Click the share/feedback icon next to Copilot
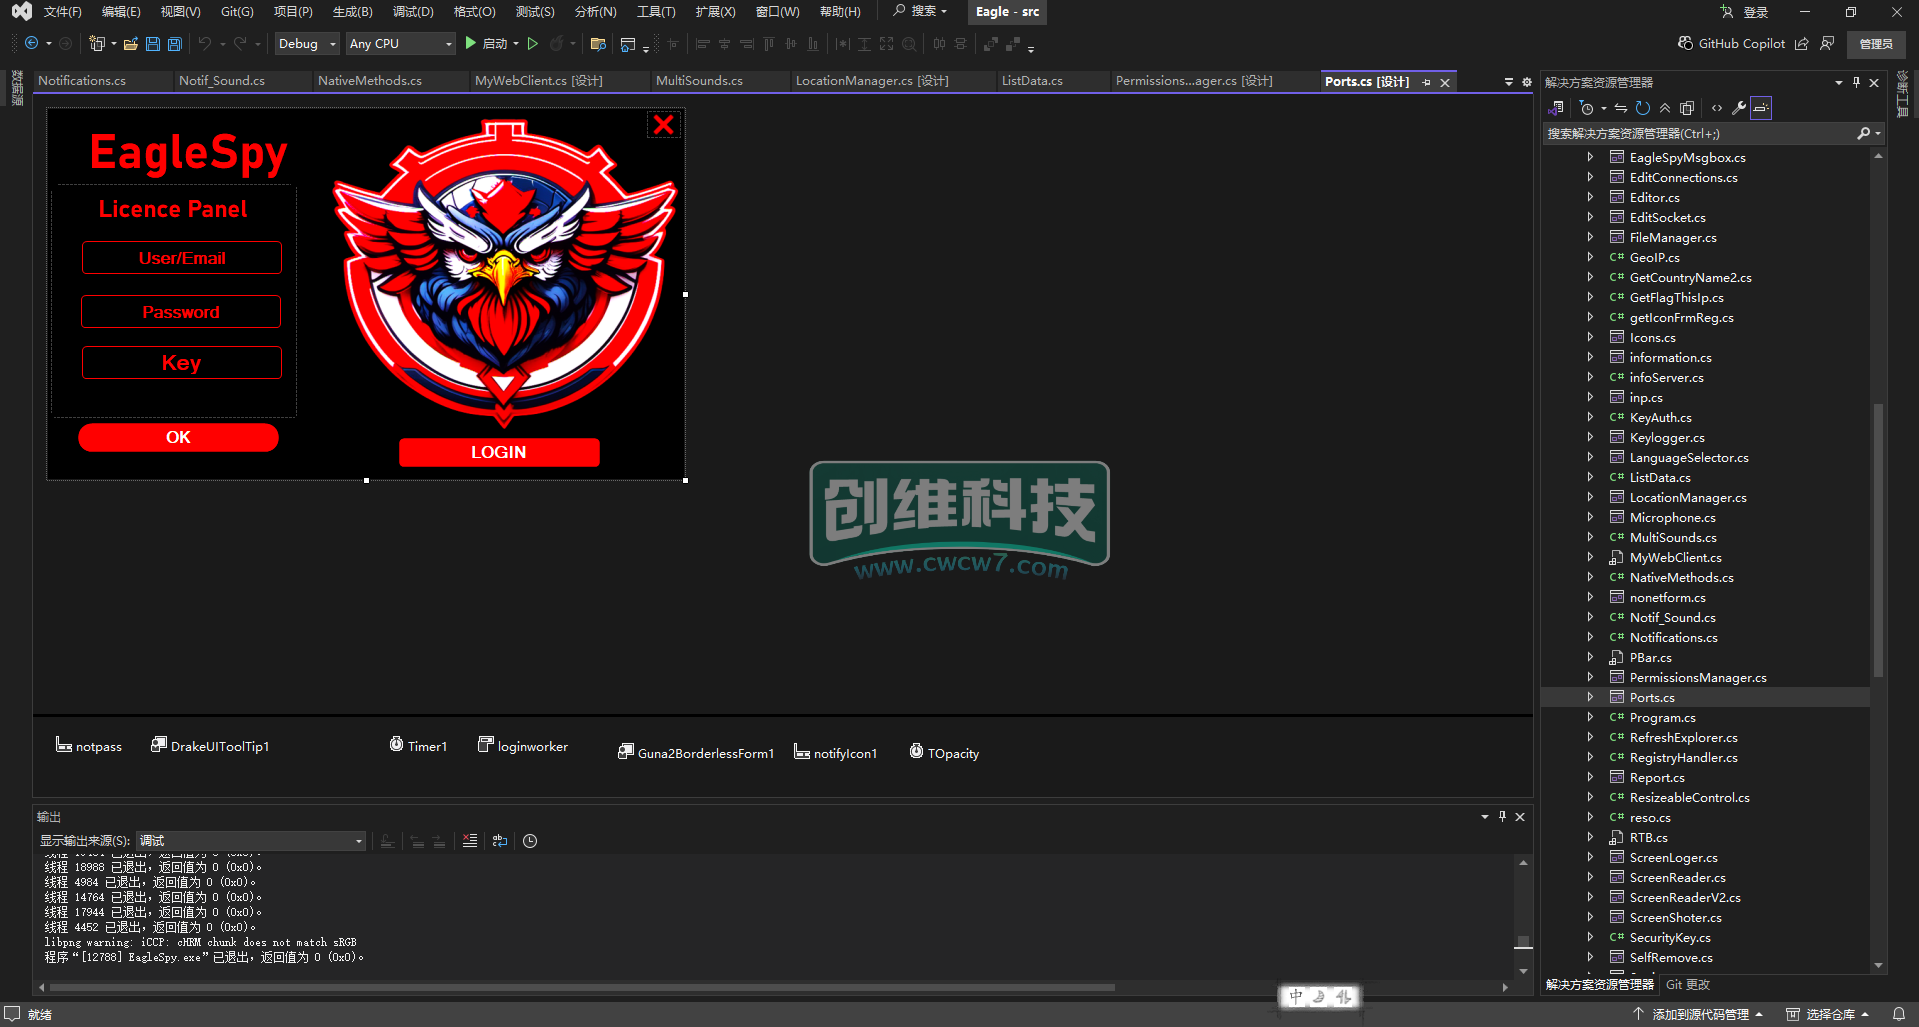 [1802, 43]
